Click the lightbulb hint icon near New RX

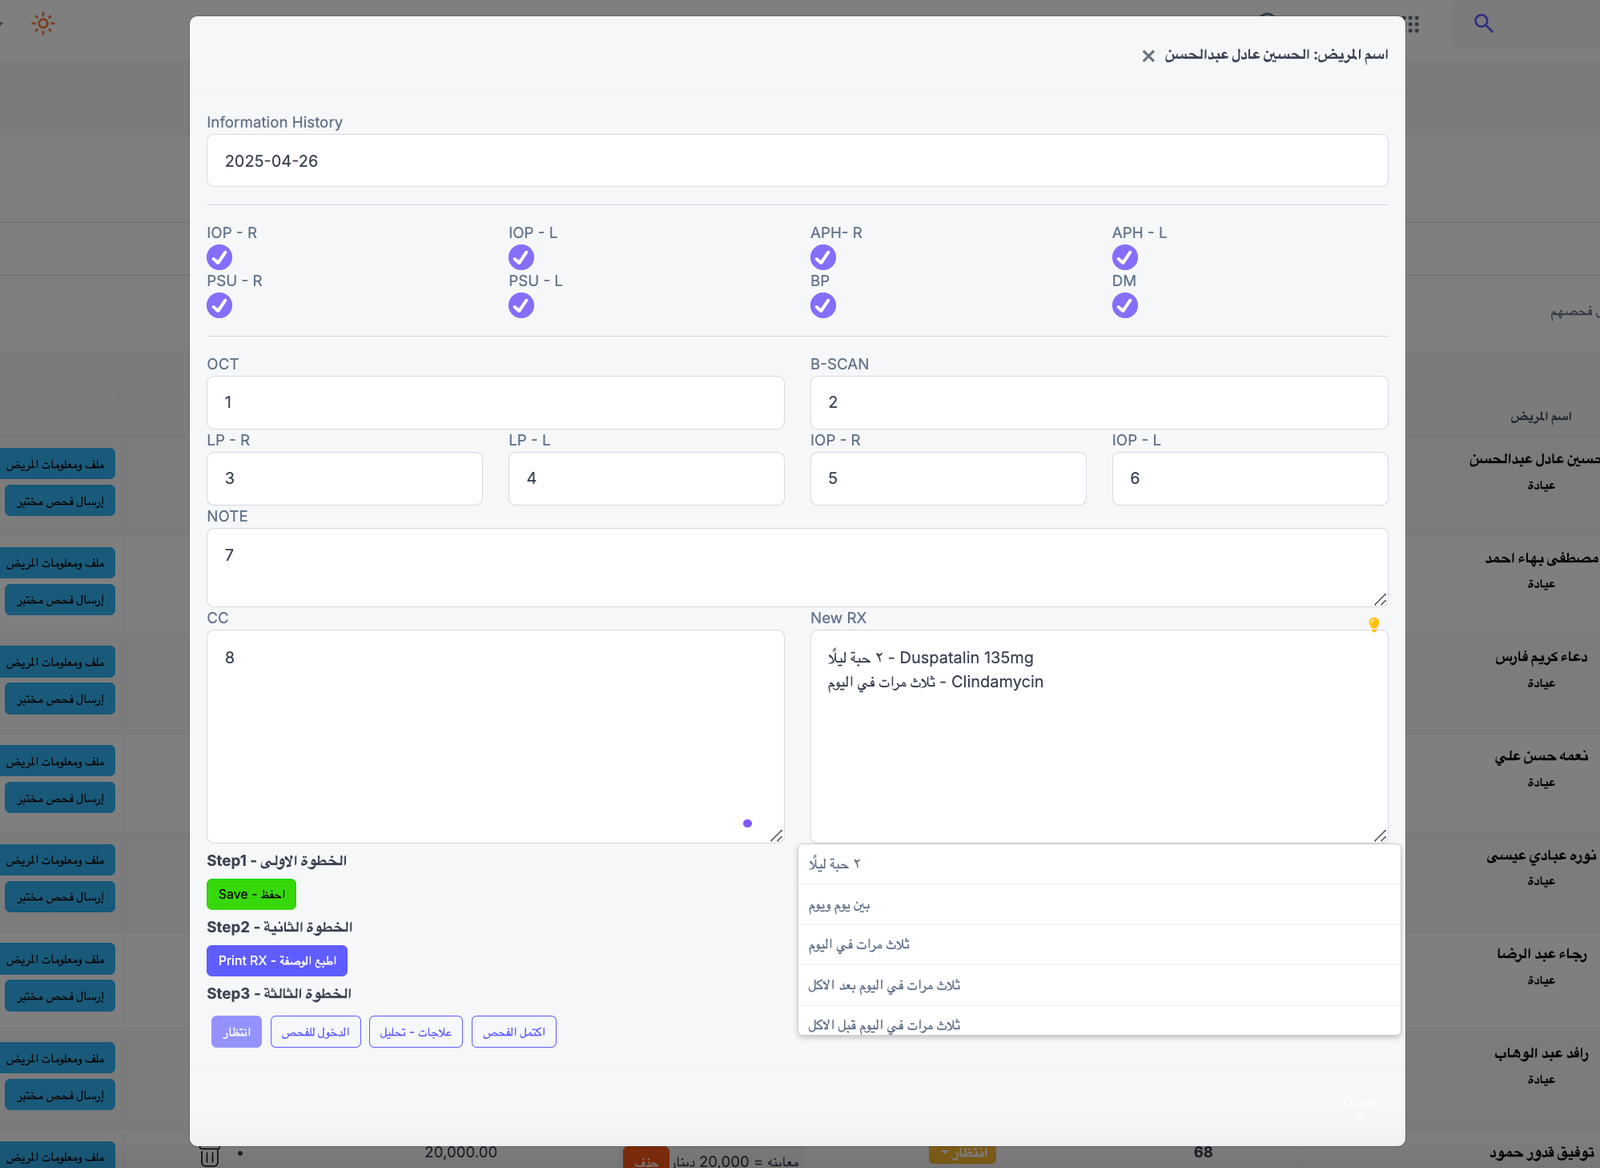(1374, 624)
